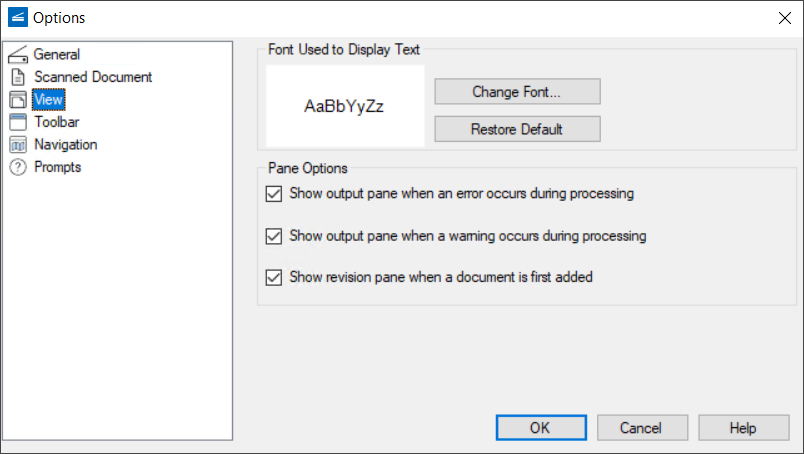
Task: Uncheck show output pane on warning
Action: tap(273, 236)
